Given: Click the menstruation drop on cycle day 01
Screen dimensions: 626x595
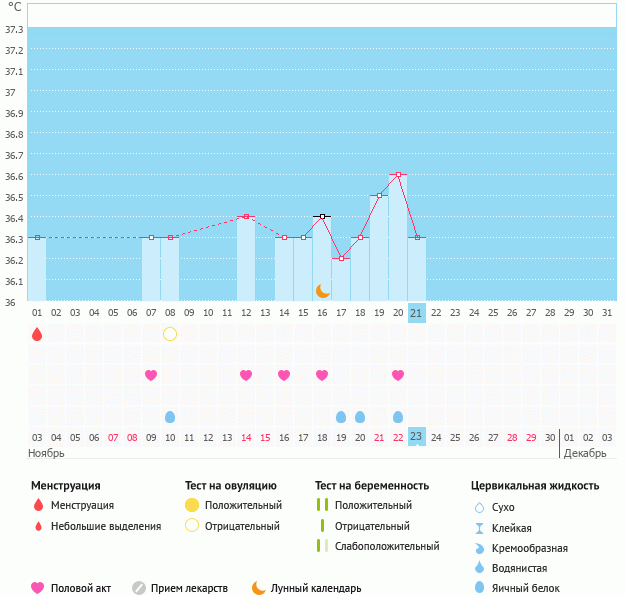Looking at the screenshot, I should [37, 334].
